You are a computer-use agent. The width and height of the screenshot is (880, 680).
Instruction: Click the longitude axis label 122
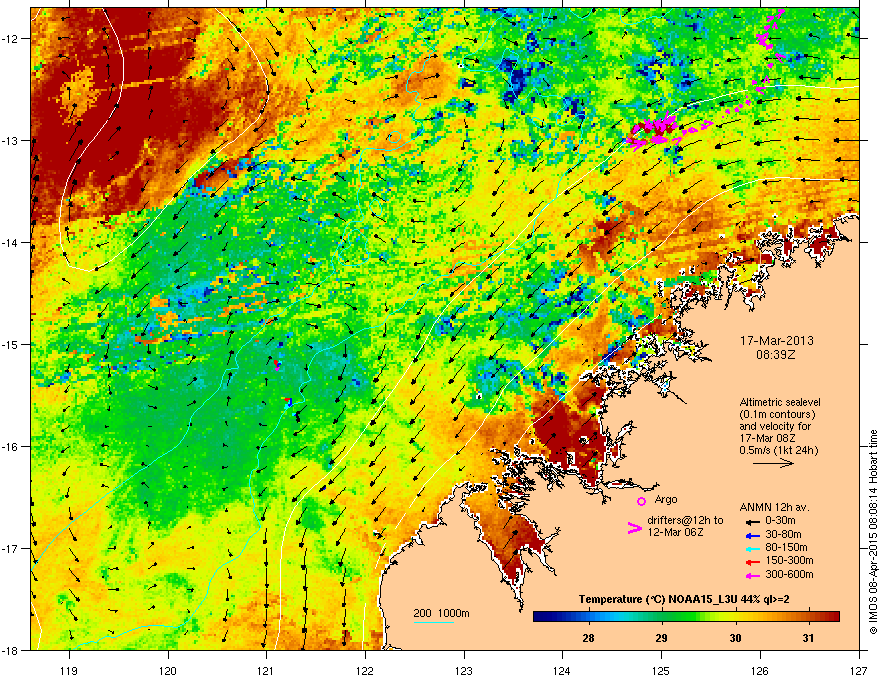tap(365, 670)
